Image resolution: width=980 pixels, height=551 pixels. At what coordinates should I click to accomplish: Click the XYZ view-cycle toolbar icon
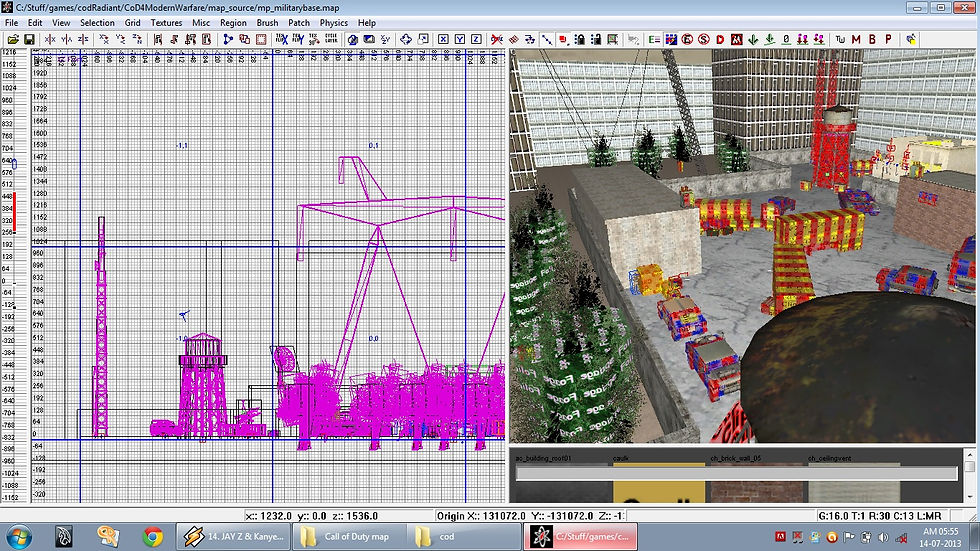(x=385, y=39)
